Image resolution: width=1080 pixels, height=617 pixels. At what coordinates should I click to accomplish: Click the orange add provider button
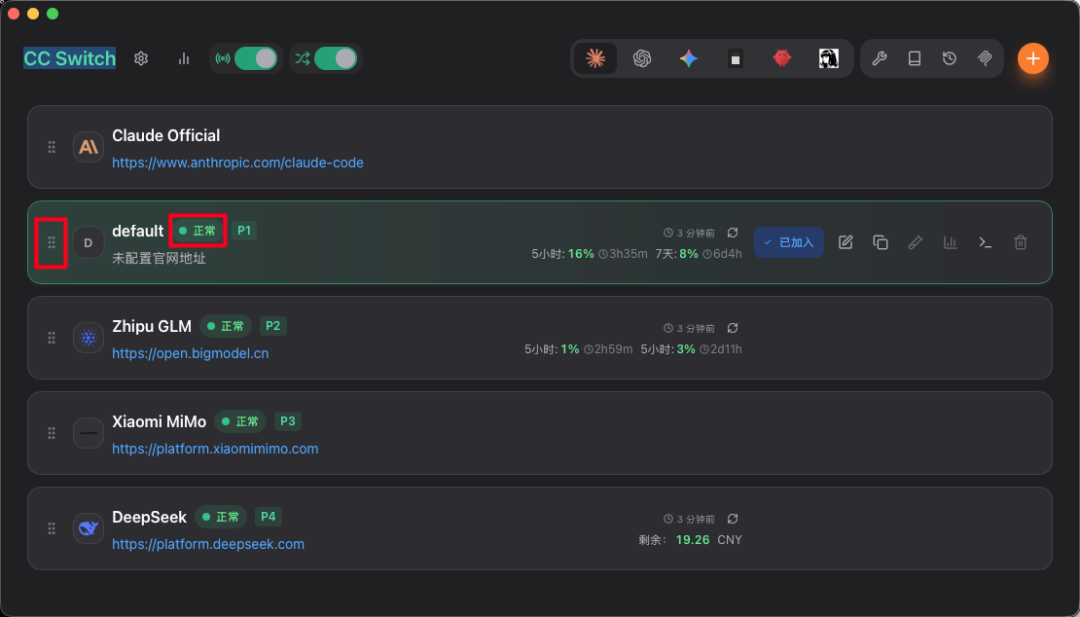point(1033,59)
